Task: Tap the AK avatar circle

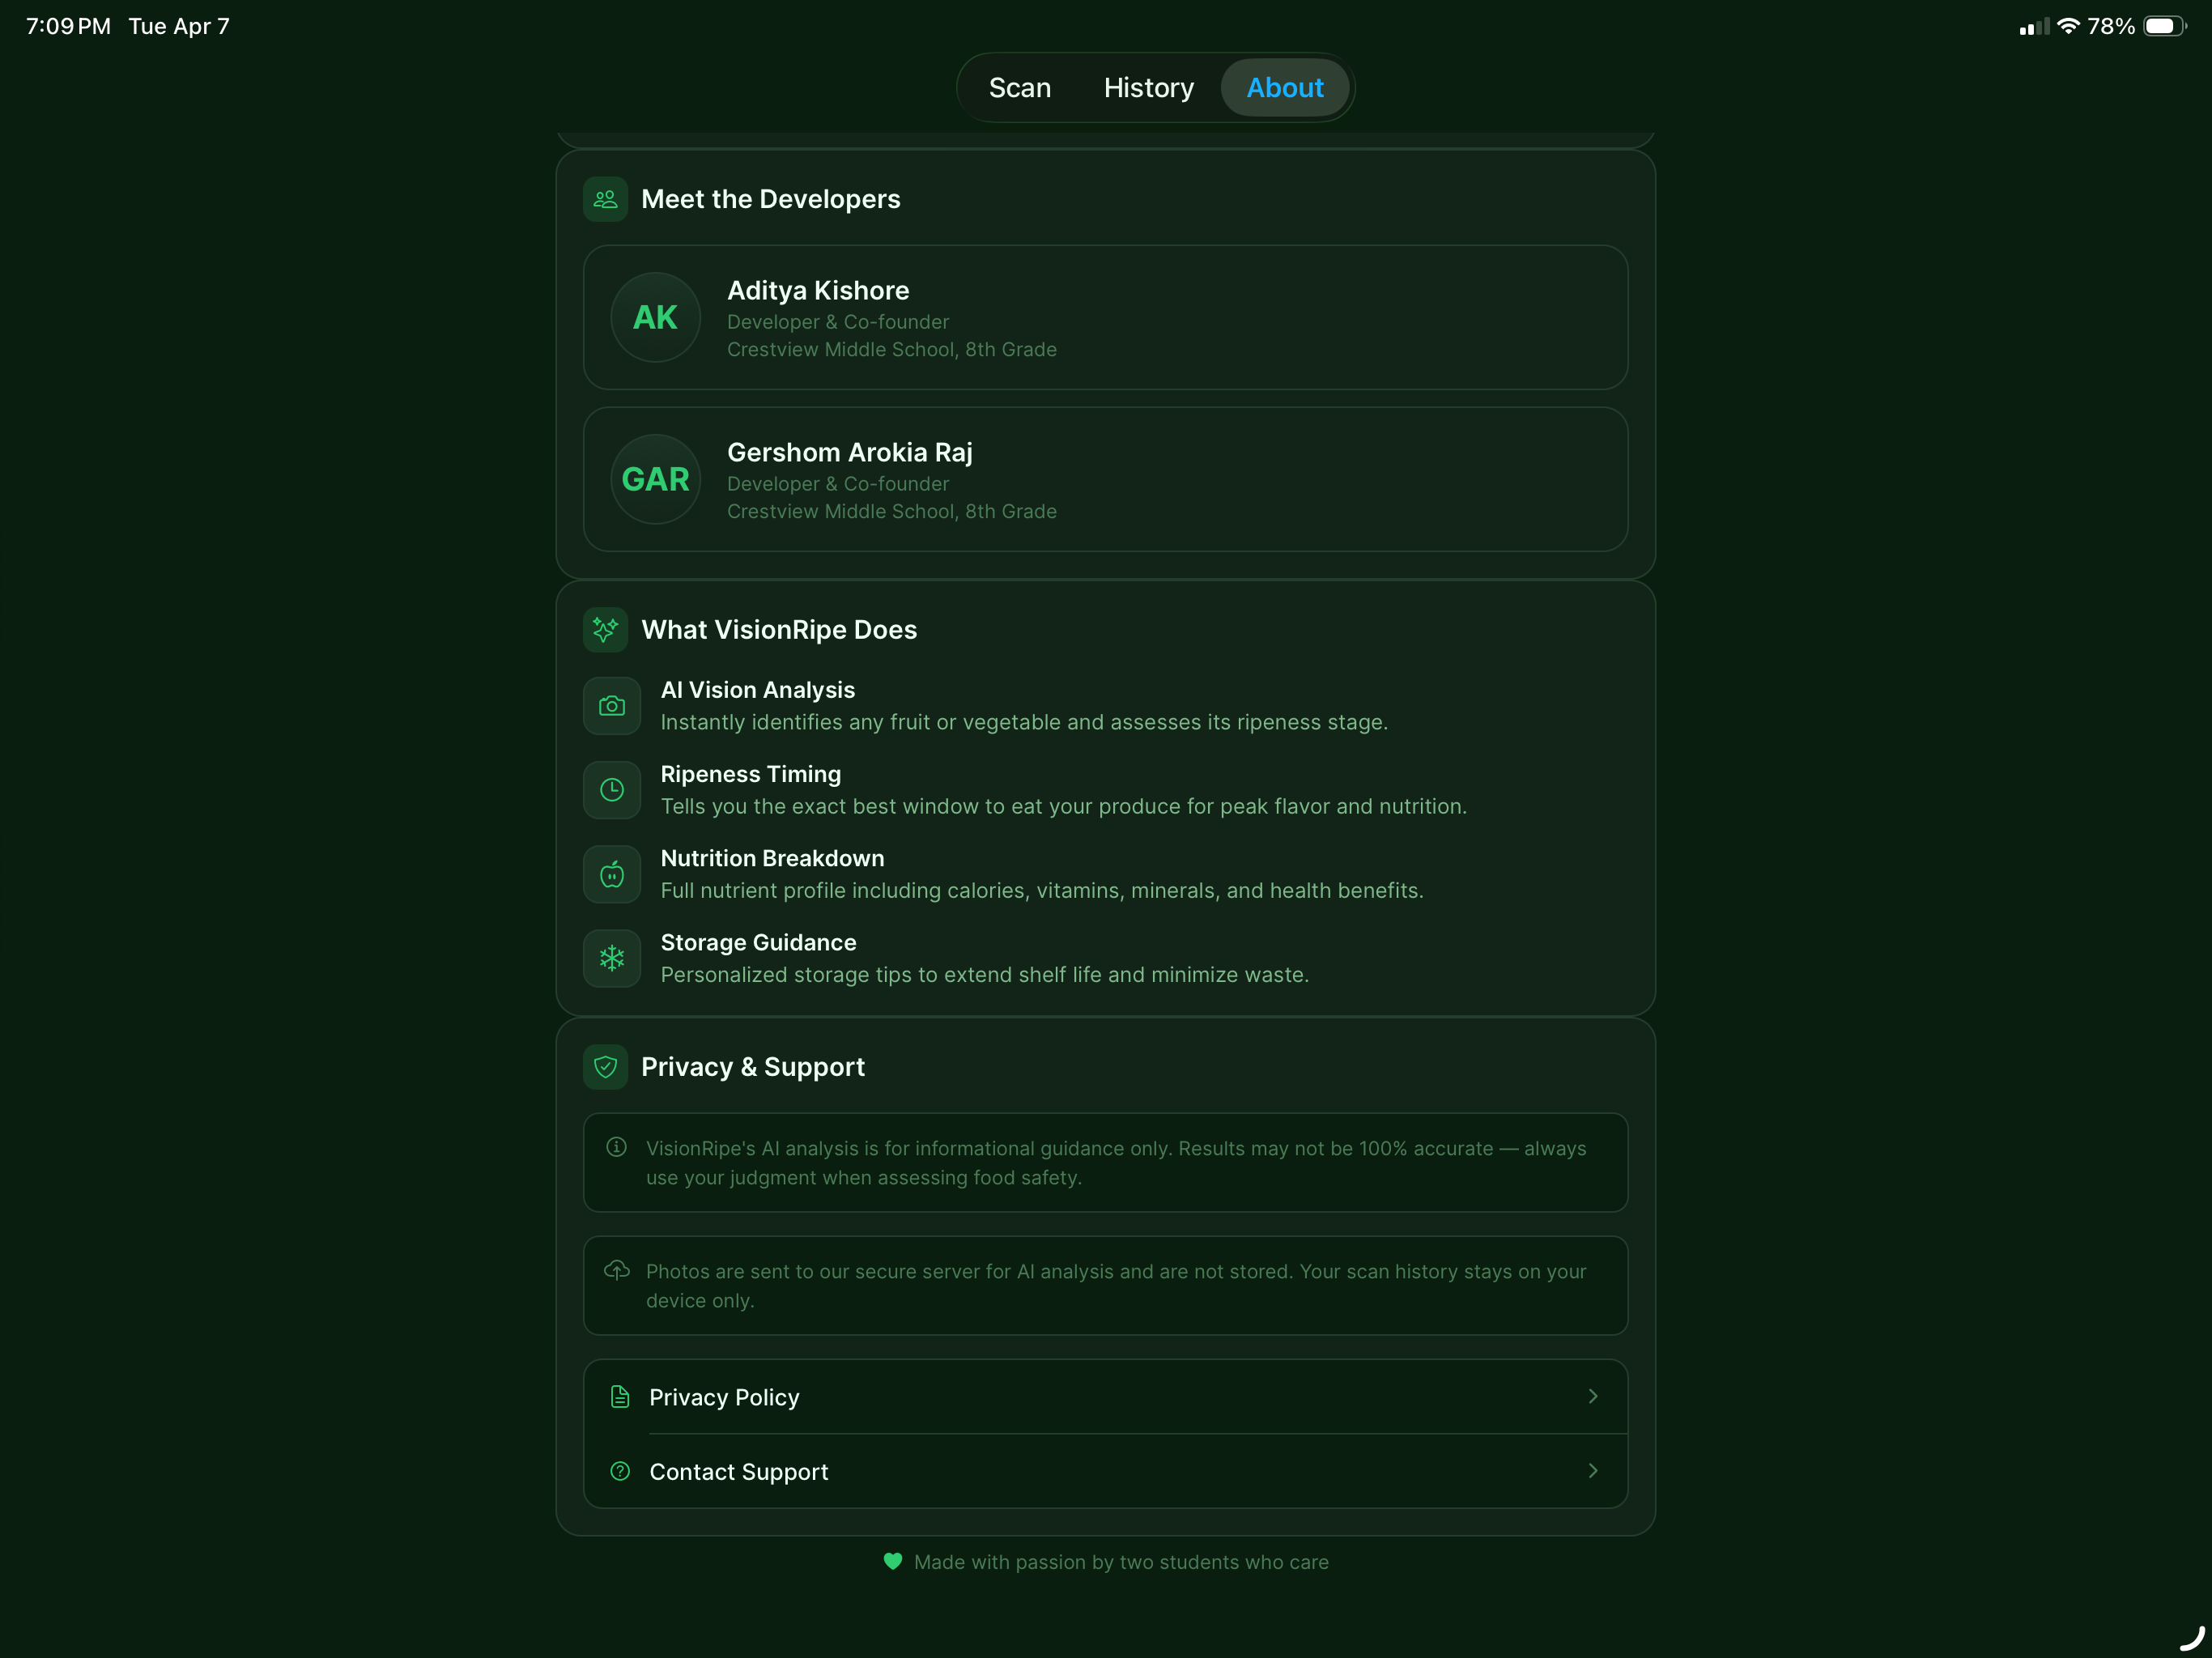Action: [x=655, y=317]
